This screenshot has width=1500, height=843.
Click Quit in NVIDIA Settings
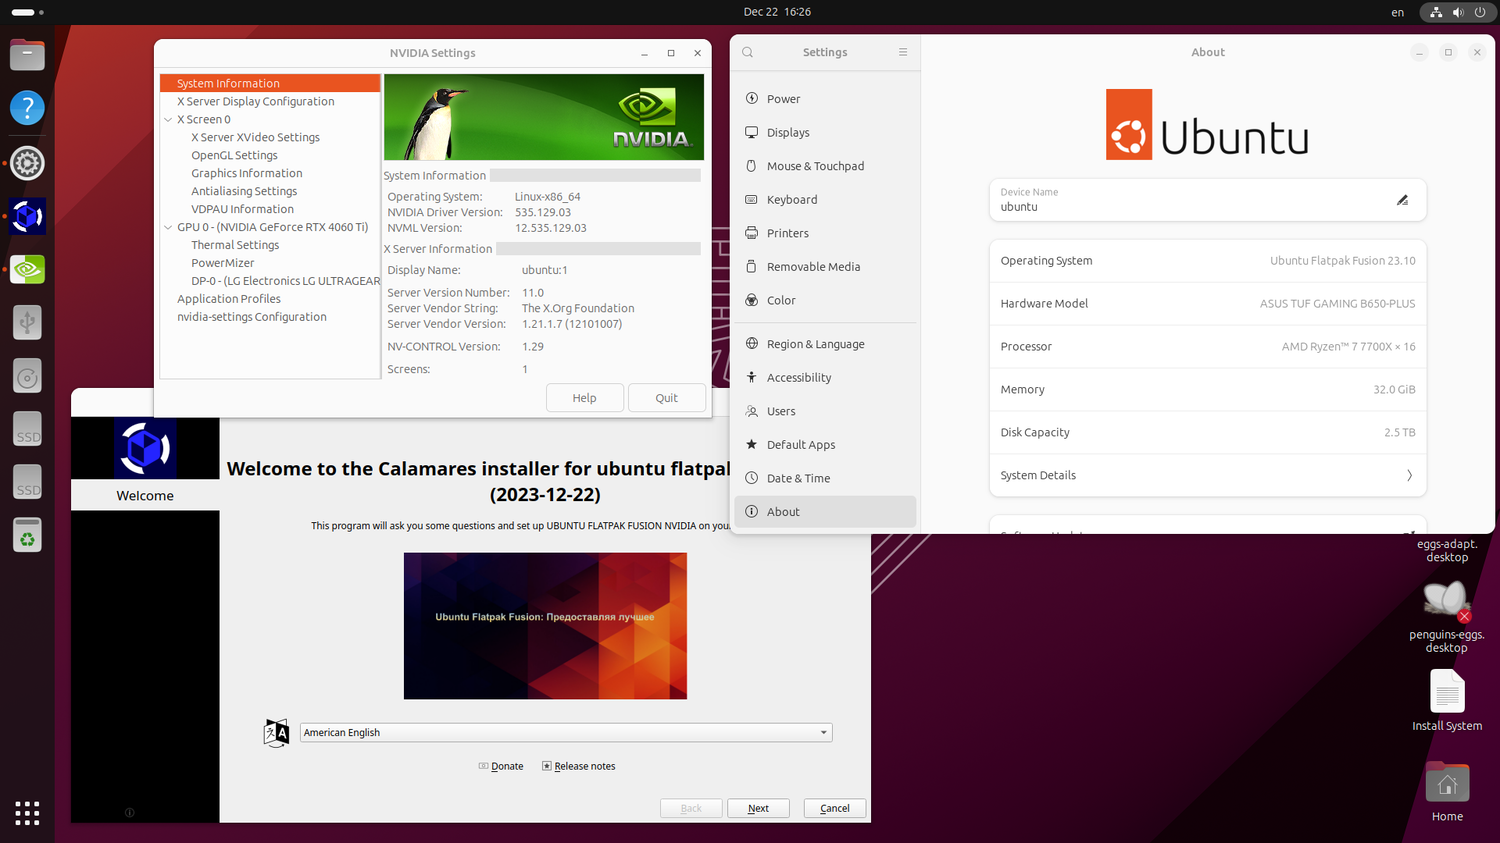click(667, 397)
